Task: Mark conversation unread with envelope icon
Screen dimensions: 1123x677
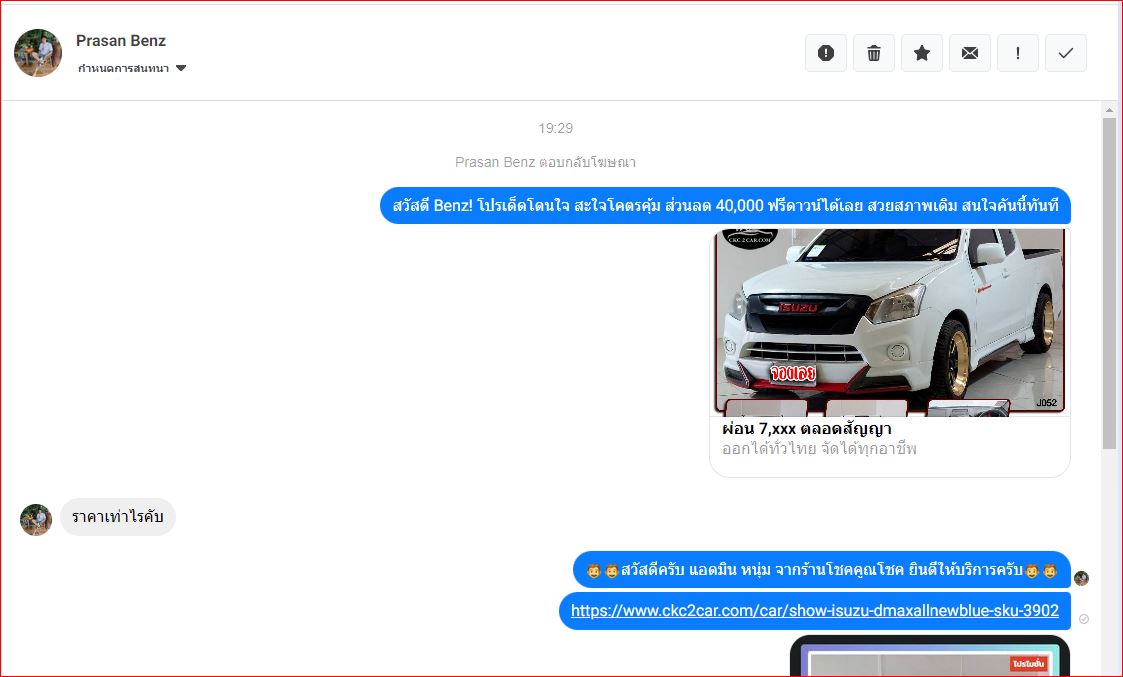Action: [x=970, y=53]
